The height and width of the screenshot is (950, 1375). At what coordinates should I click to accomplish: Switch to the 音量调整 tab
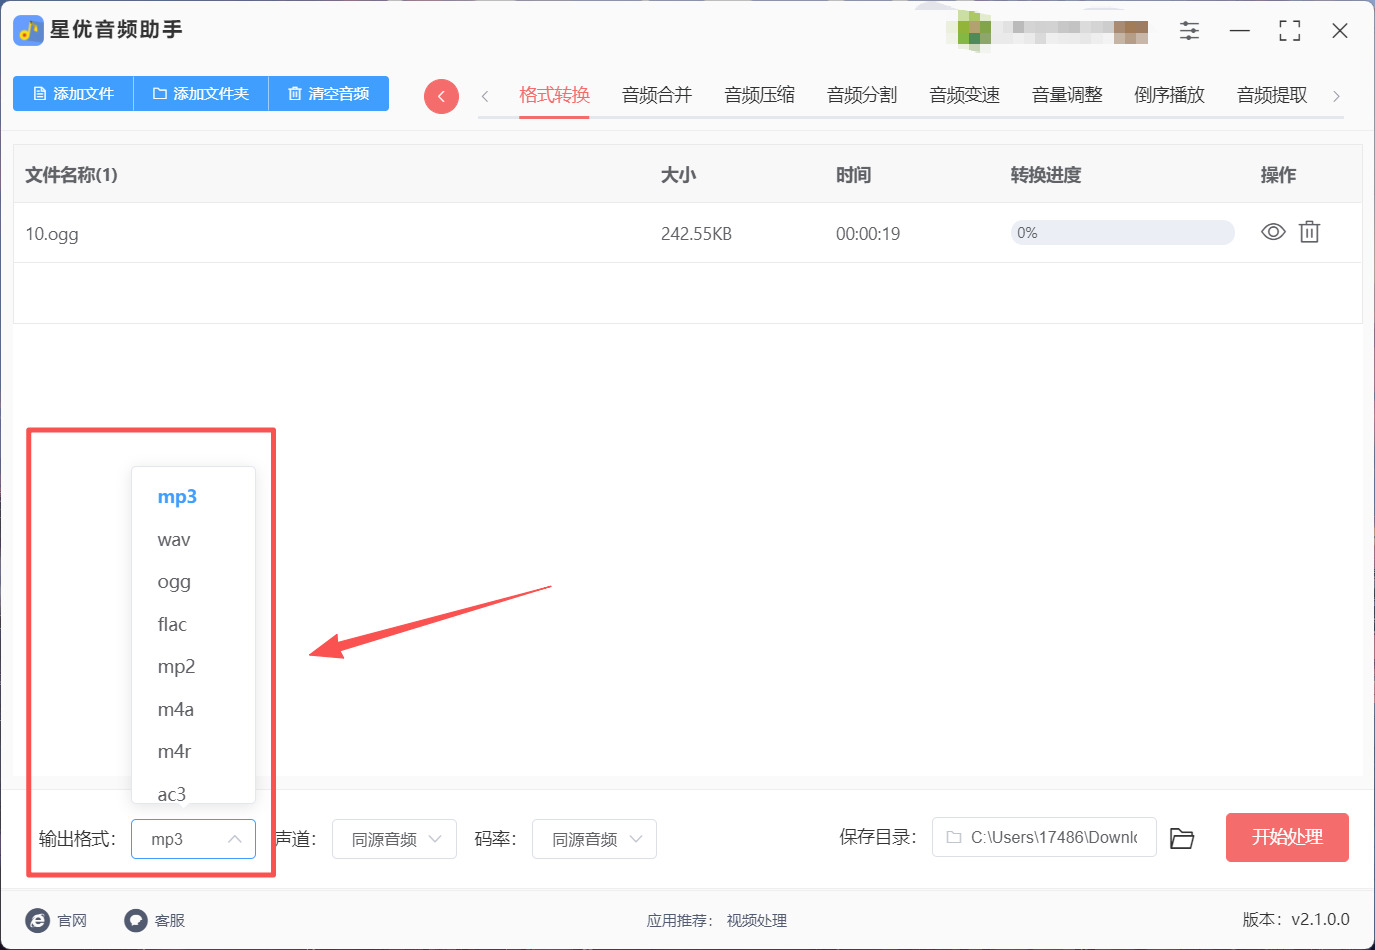click(1067, 95)
